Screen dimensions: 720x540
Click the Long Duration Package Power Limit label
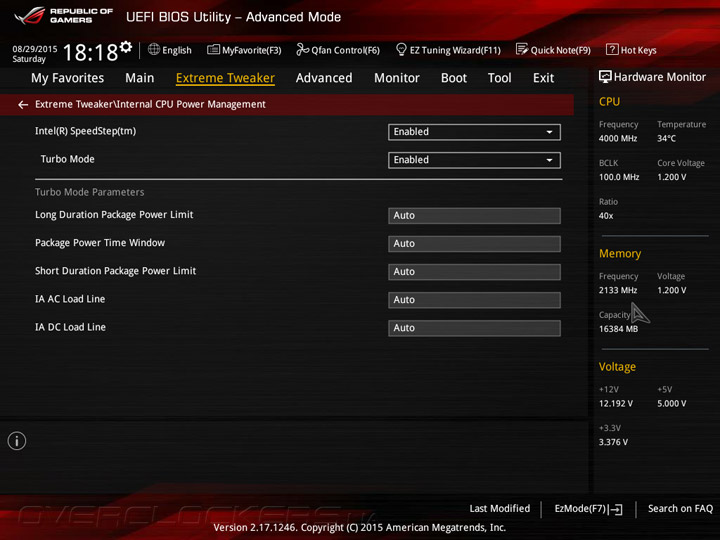pyautogui.click(x=114, y=215)
